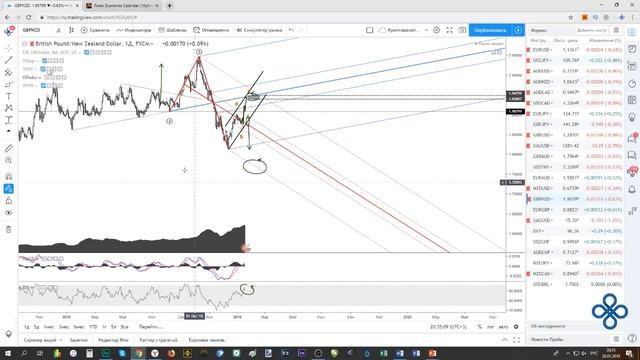Select EURUSD in the watchlist
The height and width of the screenshot is (360, 640).
pos(575,49)
